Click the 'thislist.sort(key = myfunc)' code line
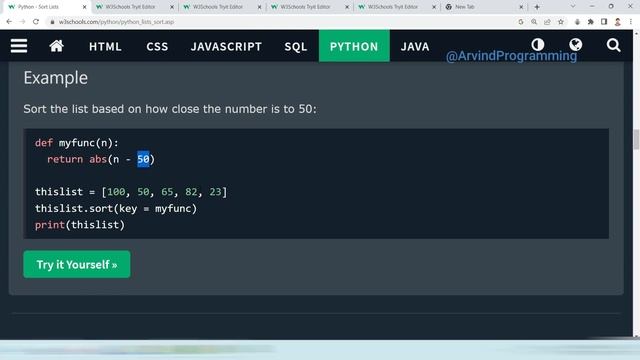This screenshot has height=360, width=640. [116, 209]
